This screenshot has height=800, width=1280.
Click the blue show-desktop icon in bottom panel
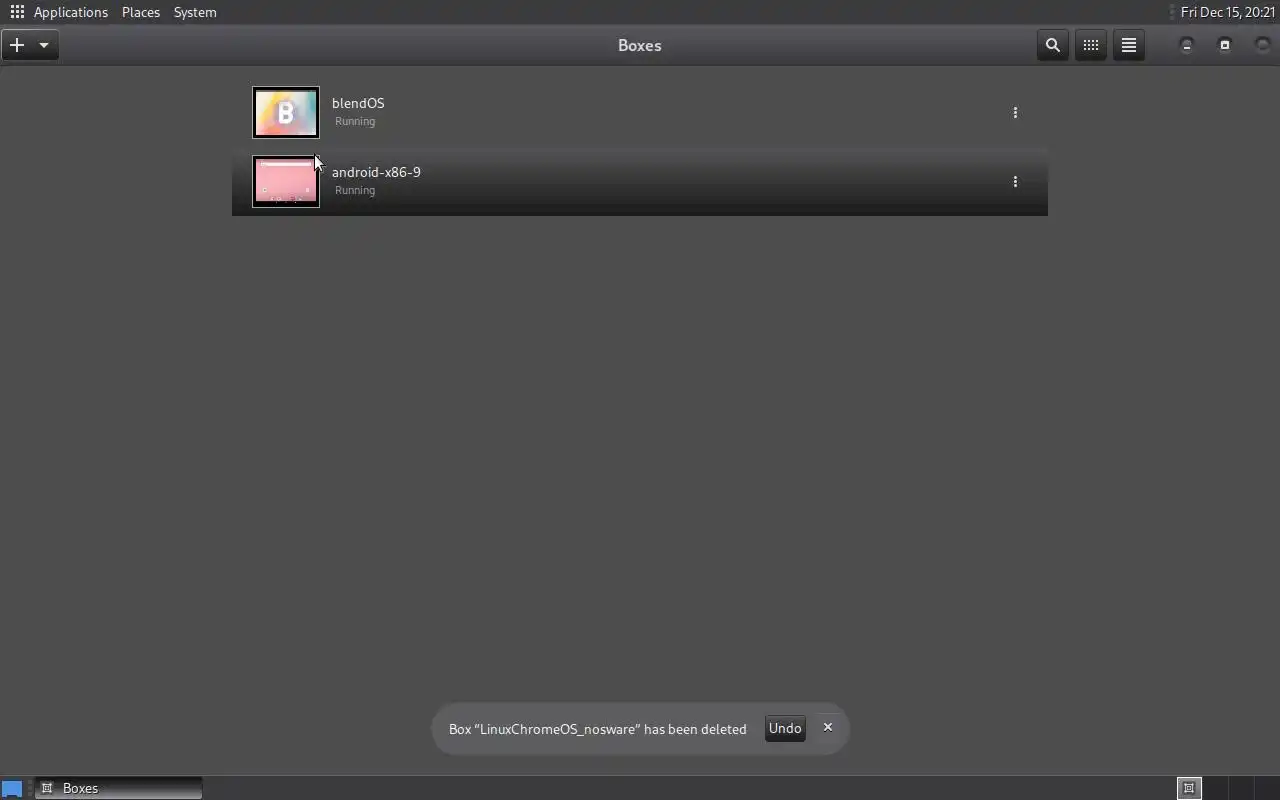pyautogui.click(x=12, y=788)
